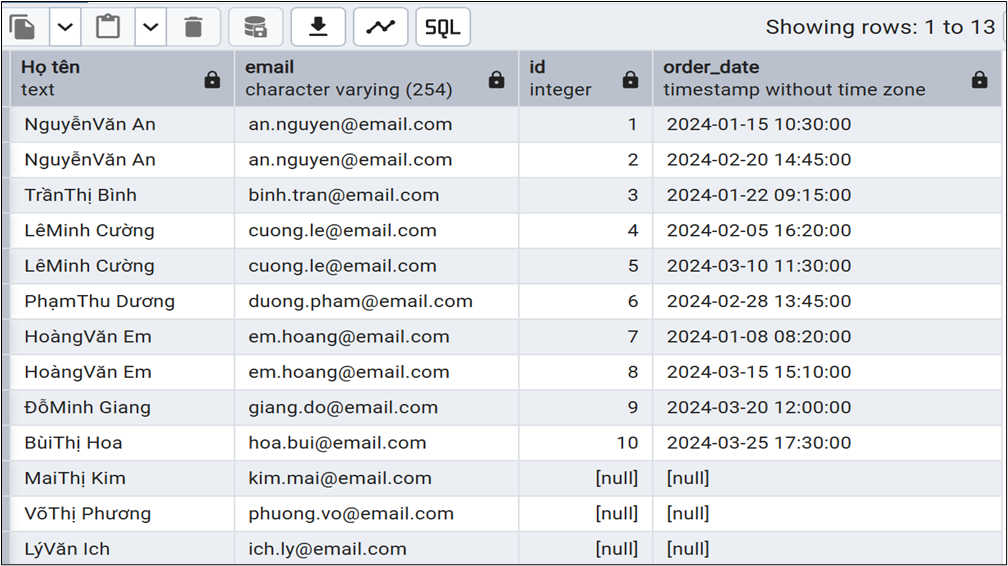The image size is (1008, 566).
Task: Click order date 2024-03-25 17:30:00 cell
Action: tap(759, 442)
